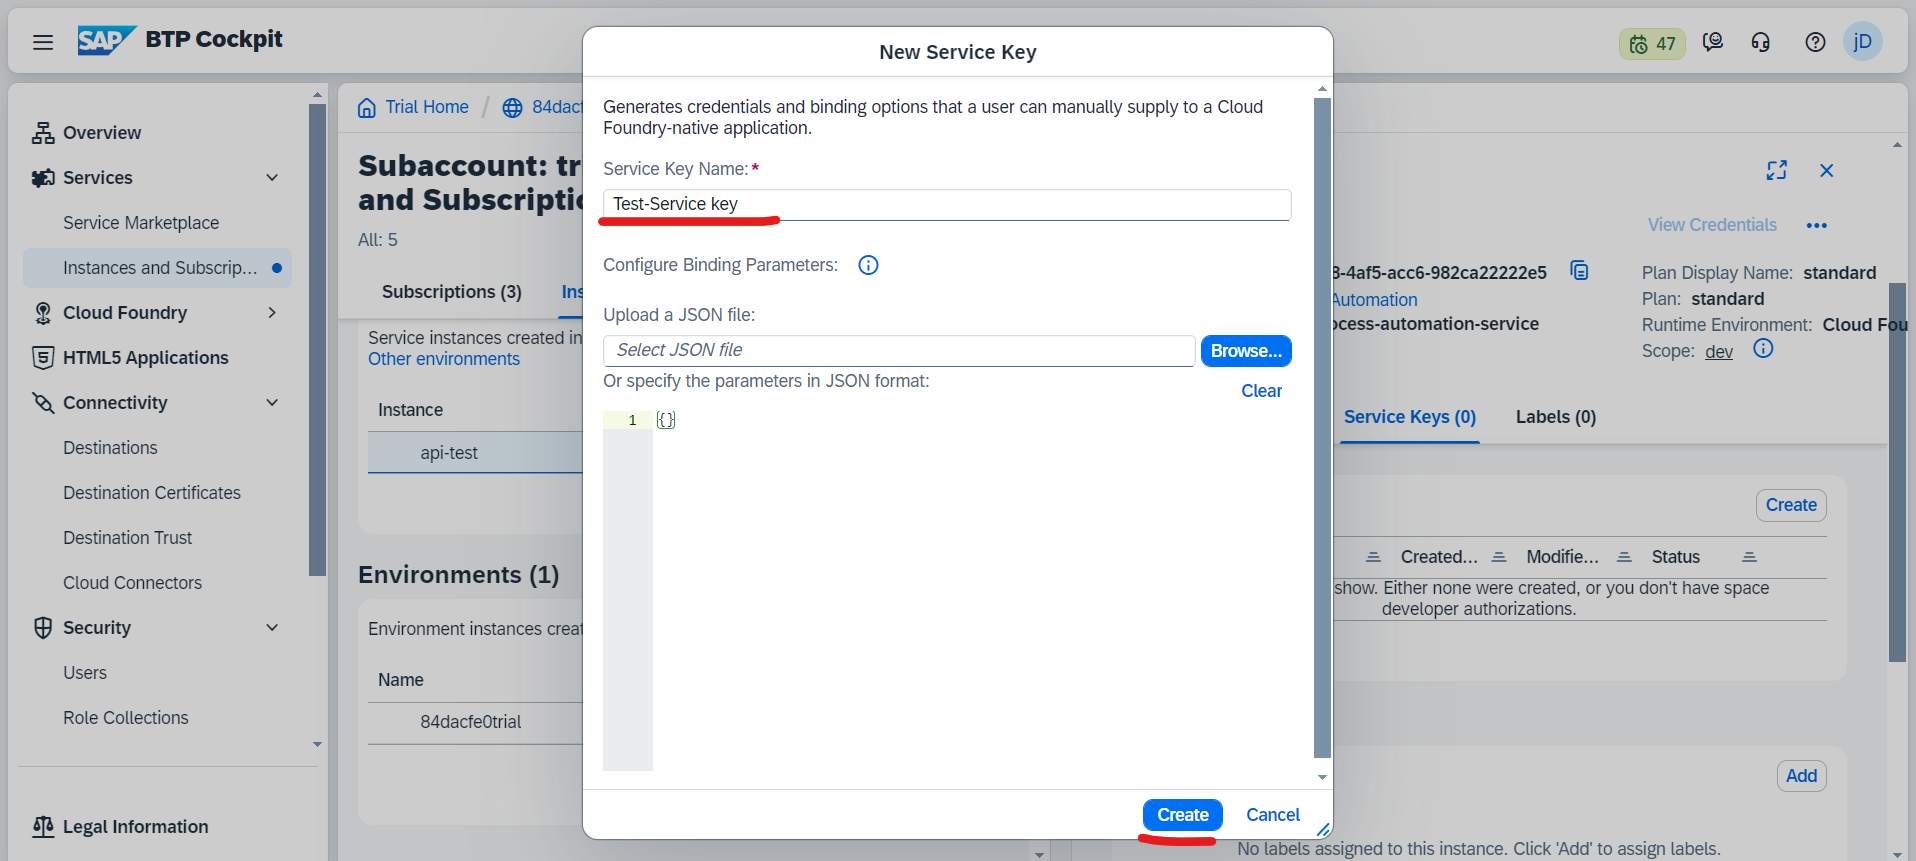Click the Cloud Foundry icon
The width and height of the screenshot is (1916, 861).
point(43,313)
